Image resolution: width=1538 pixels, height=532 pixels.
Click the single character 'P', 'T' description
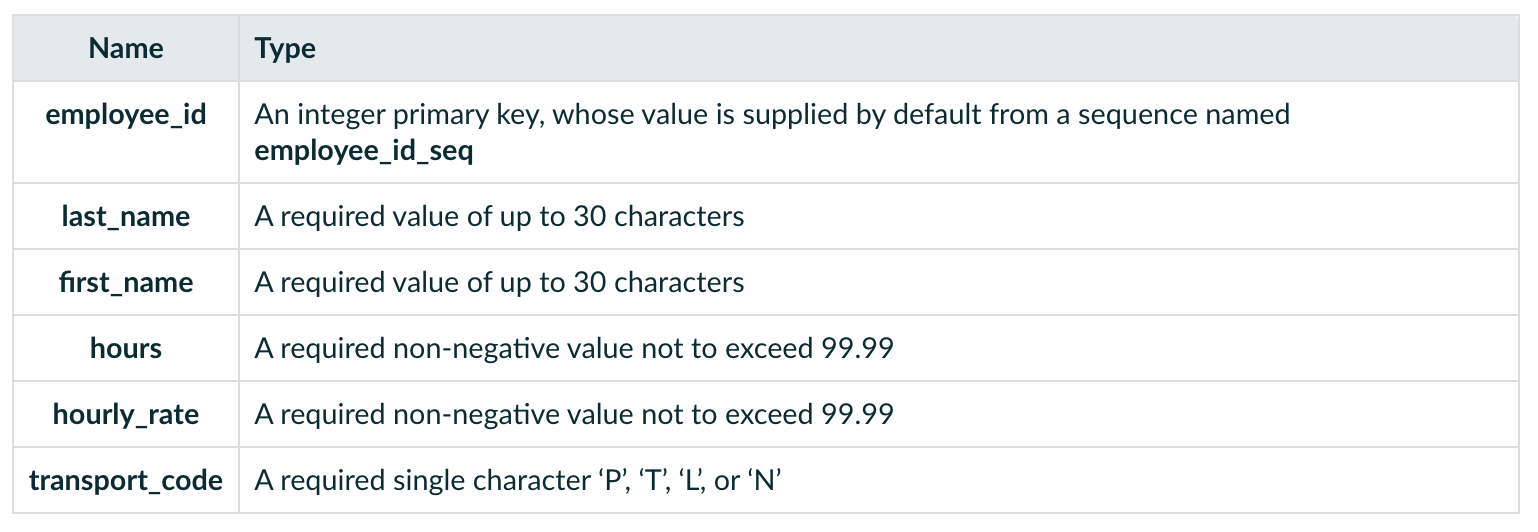click(x=517, y=480)
